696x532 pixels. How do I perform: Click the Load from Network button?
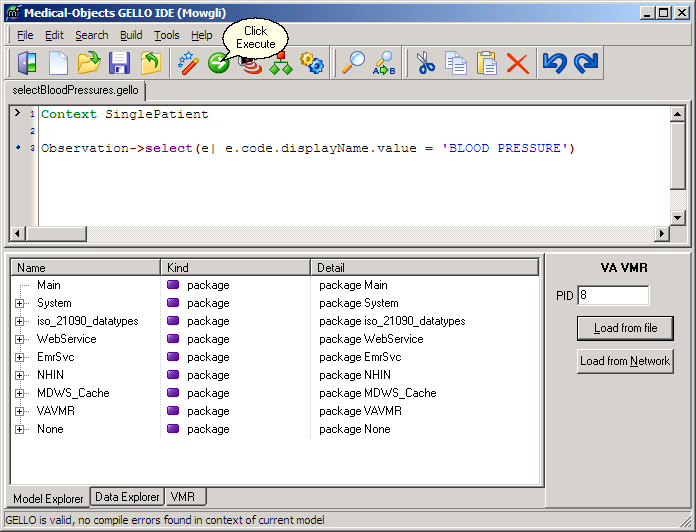[x=625, y=361]
